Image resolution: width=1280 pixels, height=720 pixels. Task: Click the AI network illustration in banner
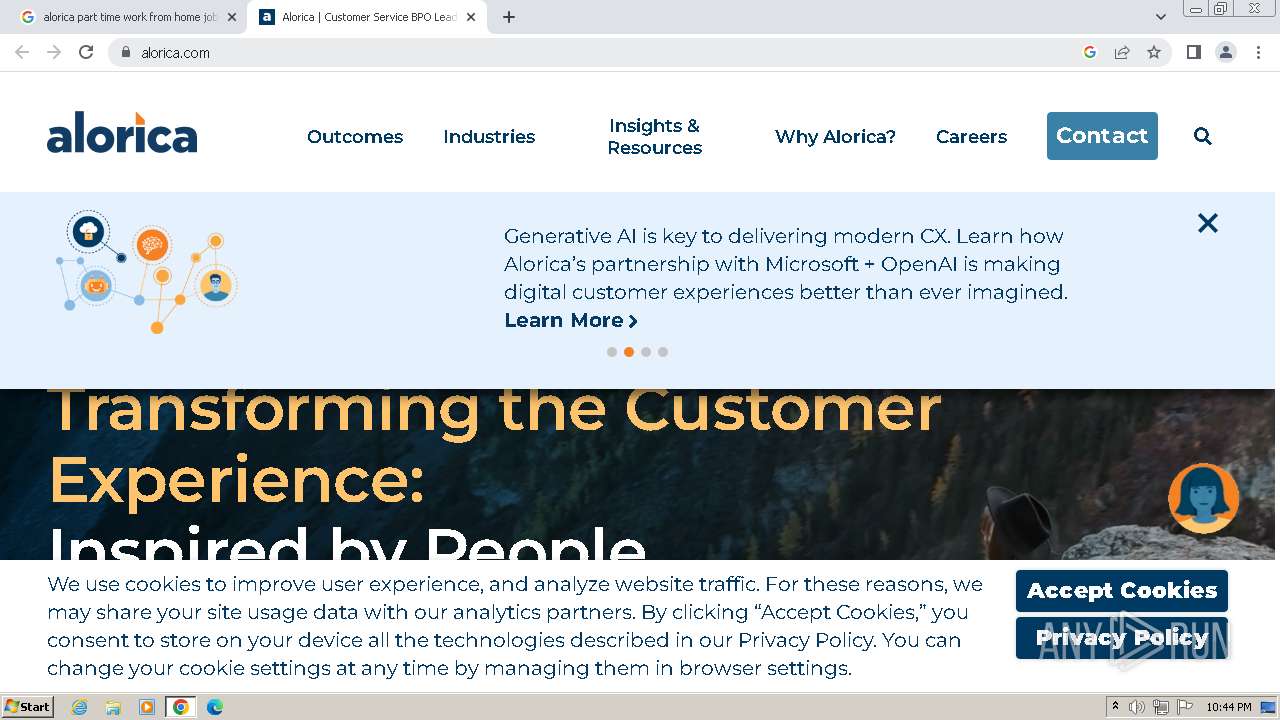146,271
